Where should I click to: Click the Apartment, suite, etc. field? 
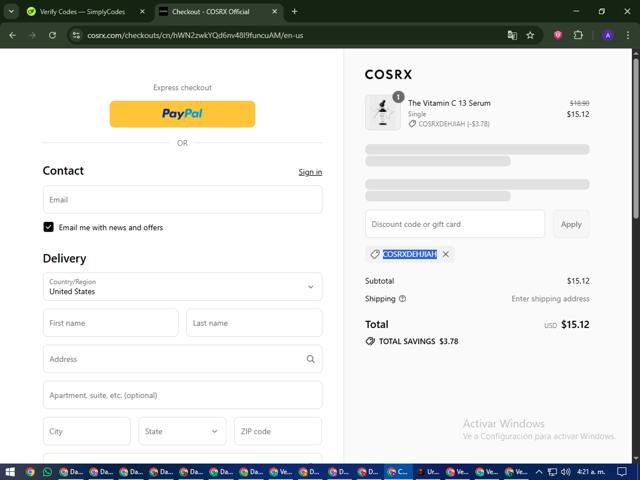(x=182, y=395)
